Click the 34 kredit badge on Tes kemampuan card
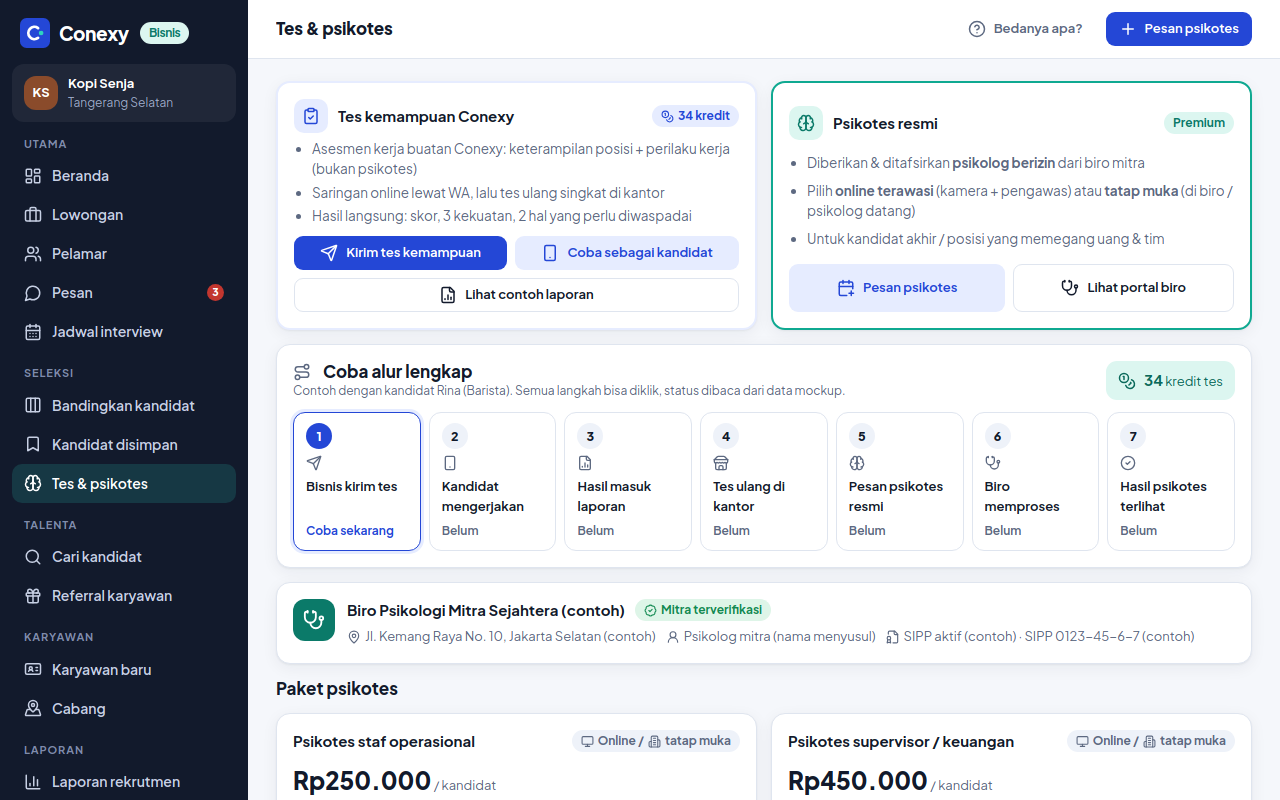1280x800 pixels. [695, 116]
